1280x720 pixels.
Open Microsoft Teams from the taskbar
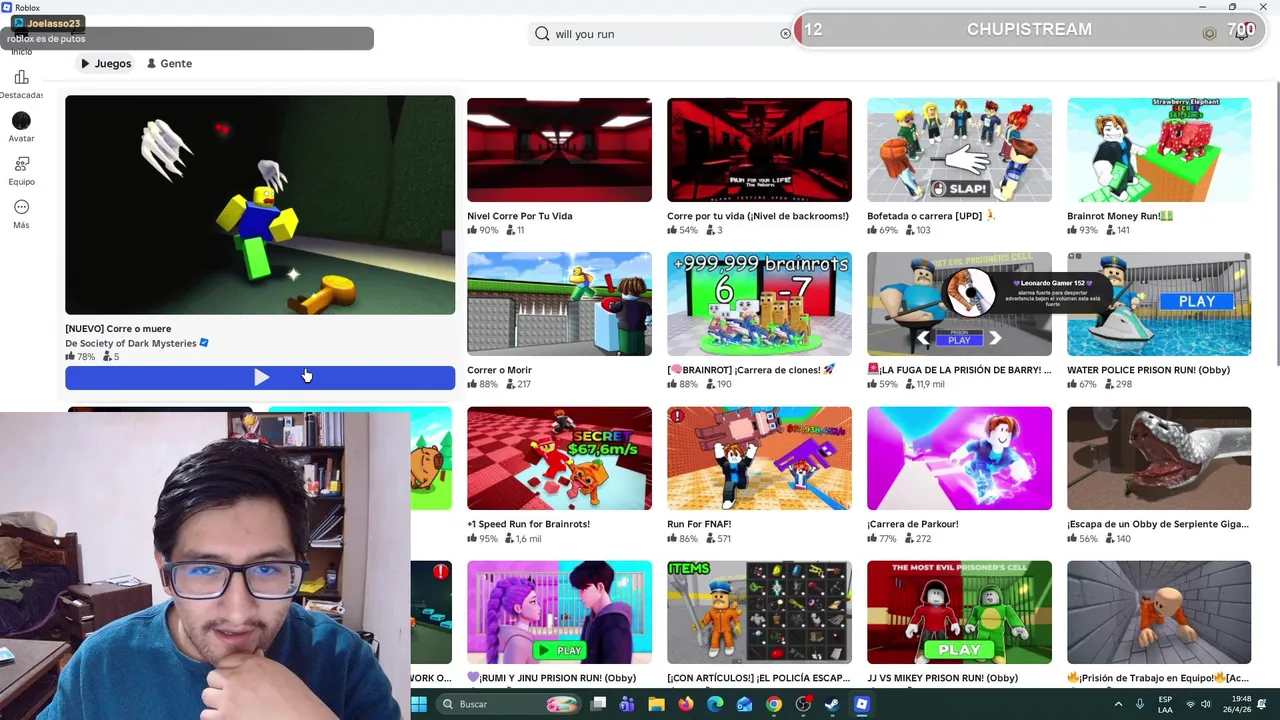[x=627, y=704]
